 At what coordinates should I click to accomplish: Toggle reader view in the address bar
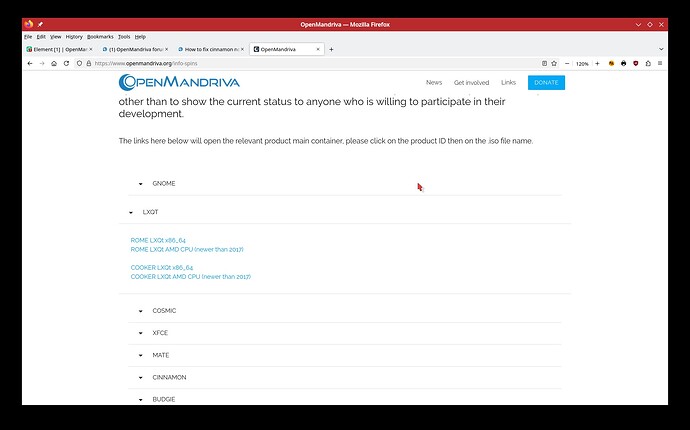(x=544, y=63)
